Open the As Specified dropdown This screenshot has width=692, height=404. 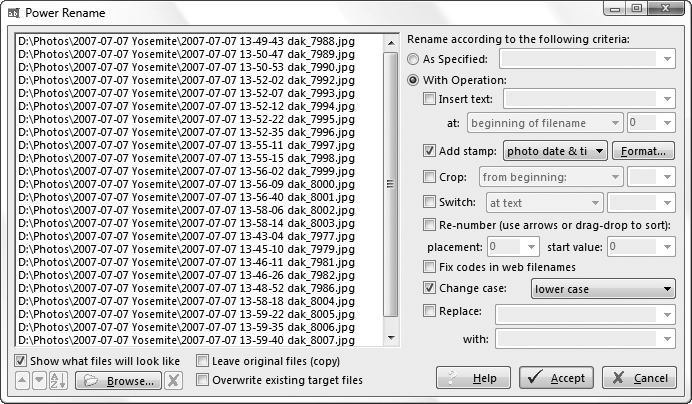(587, 59)
